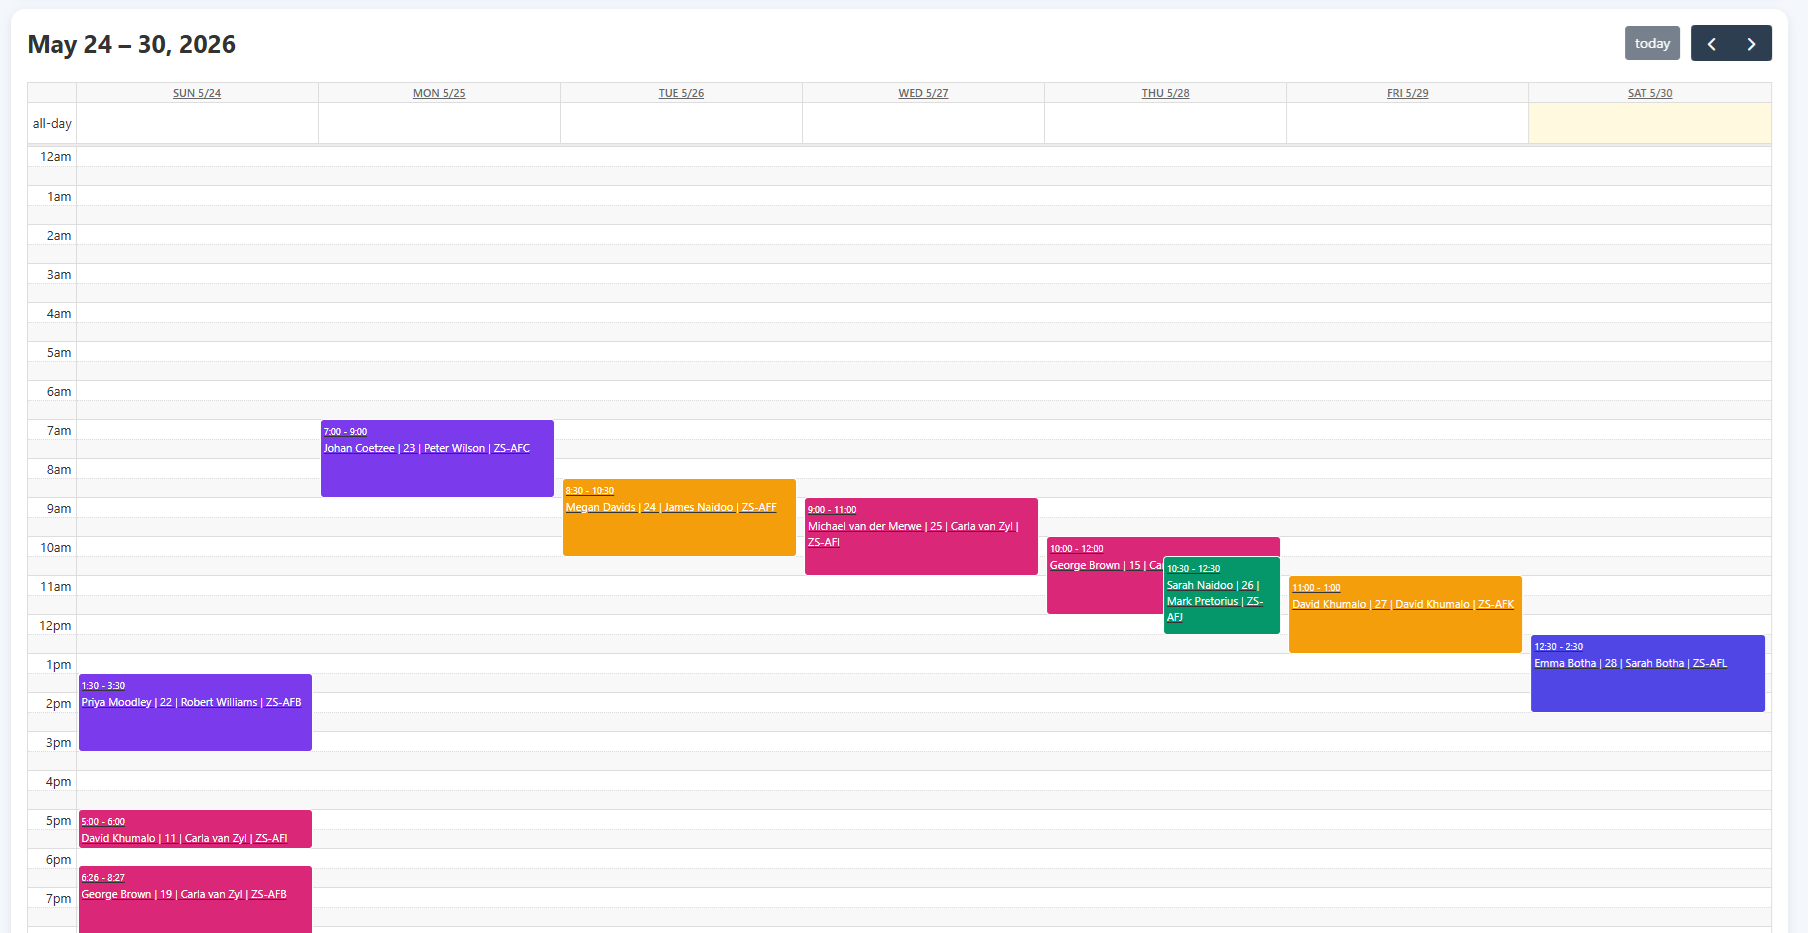Open the FRI 5/29 day header link

click(1407, 93)
